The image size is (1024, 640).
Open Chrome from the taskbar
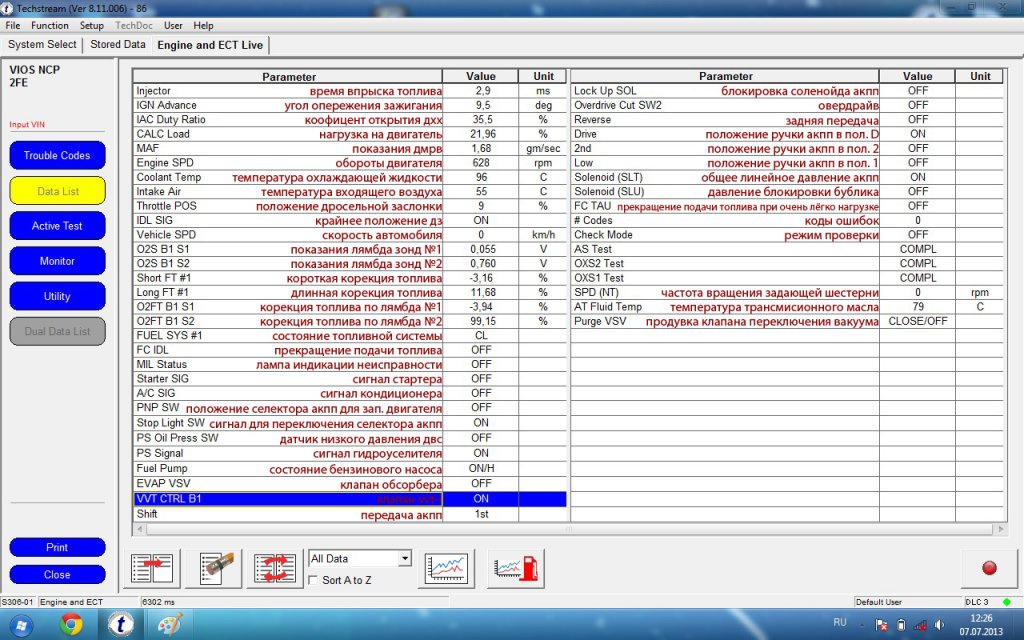click(71, 625)
